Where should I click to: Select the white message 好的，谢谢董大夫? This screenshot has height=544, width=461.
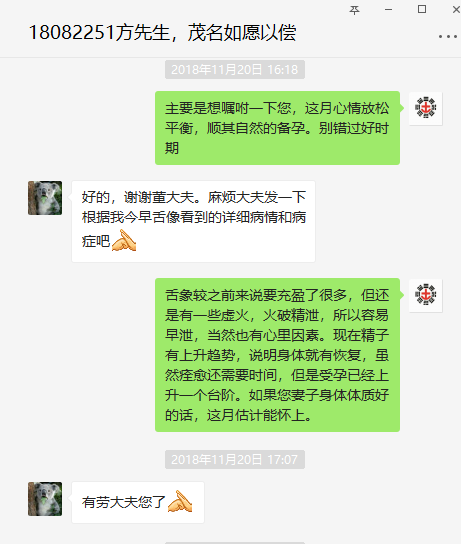(x=193, y=221)
